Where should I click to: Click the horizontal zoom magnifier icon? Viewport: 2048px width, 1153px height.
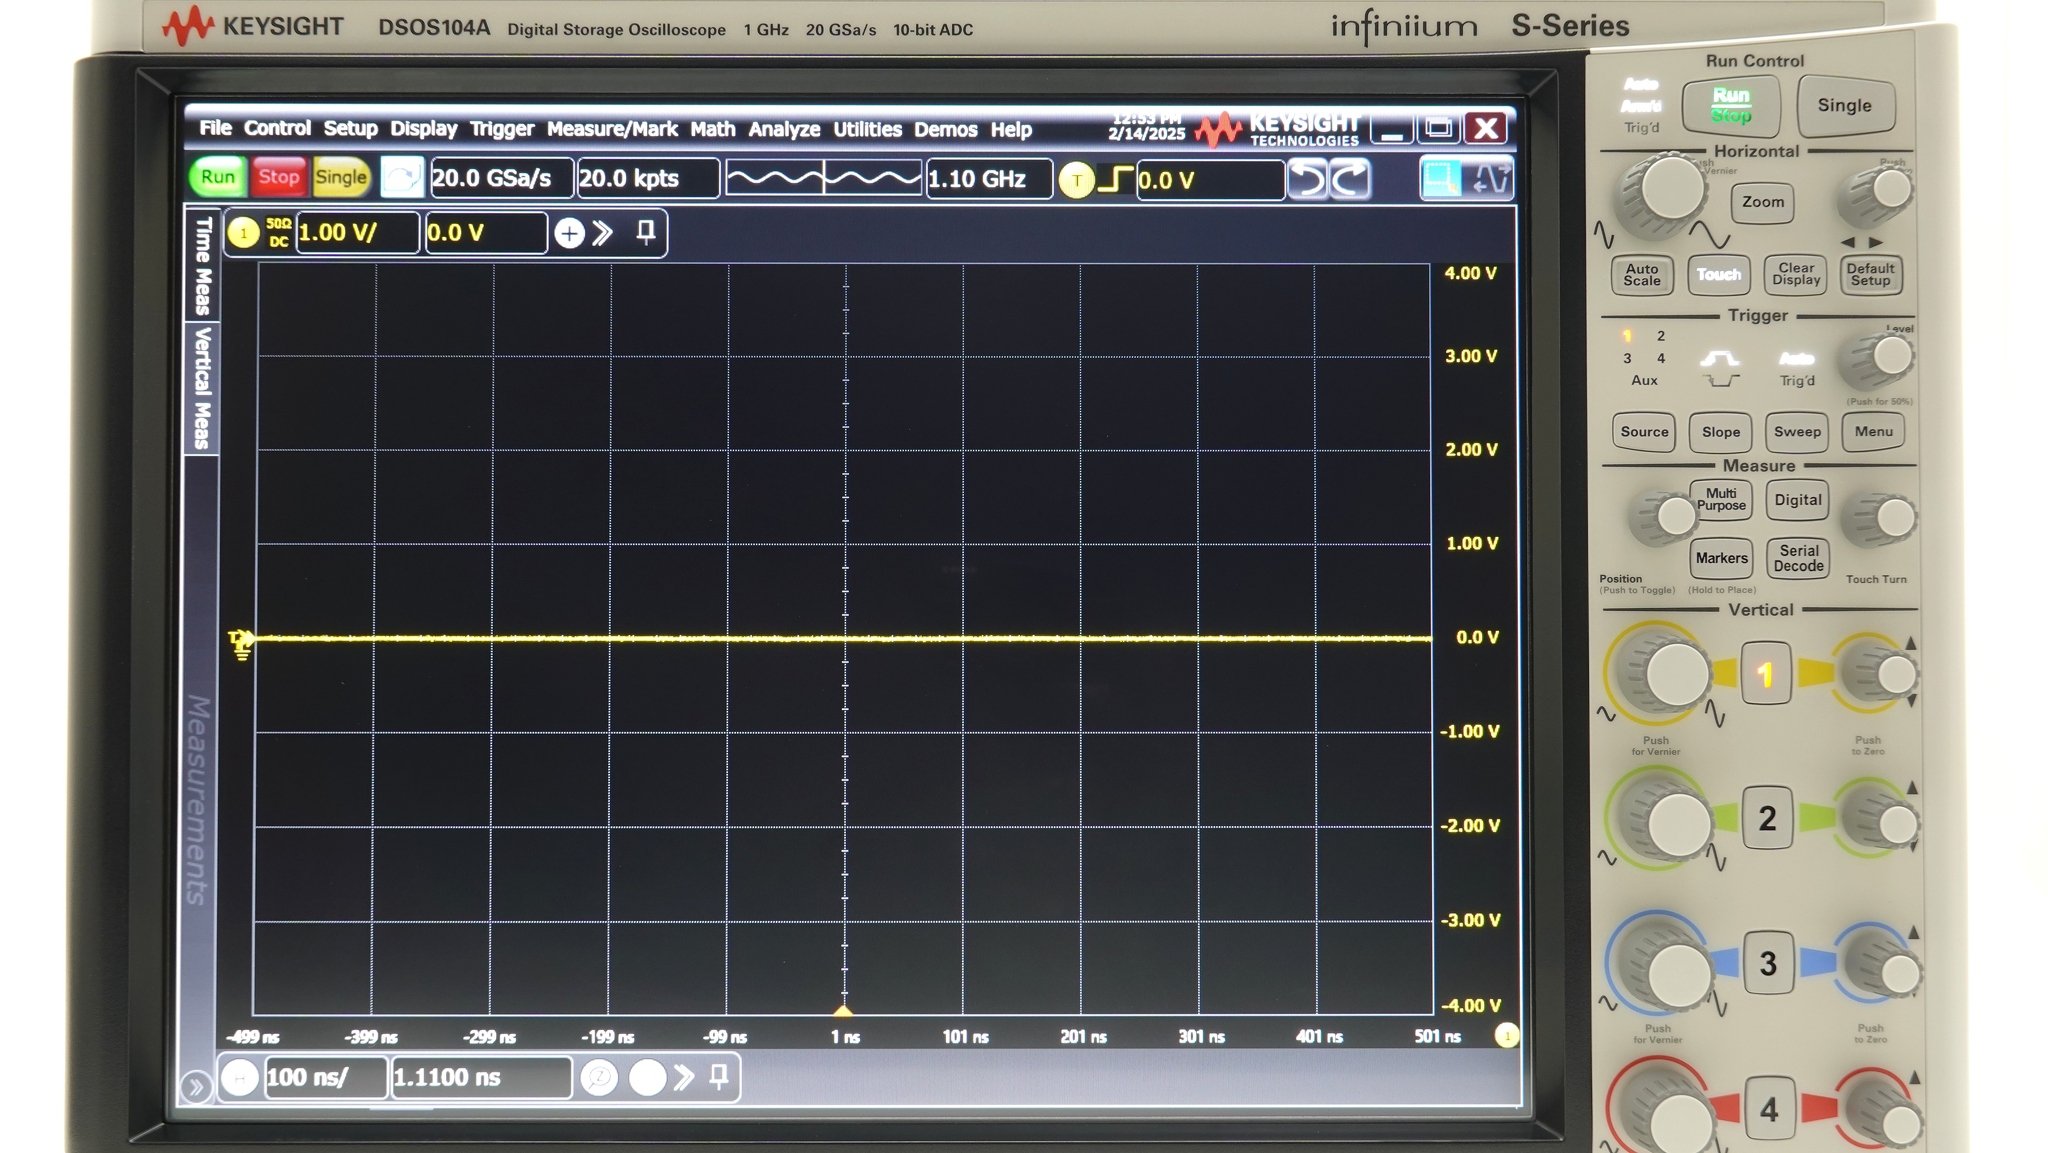tap(599, 1077)
